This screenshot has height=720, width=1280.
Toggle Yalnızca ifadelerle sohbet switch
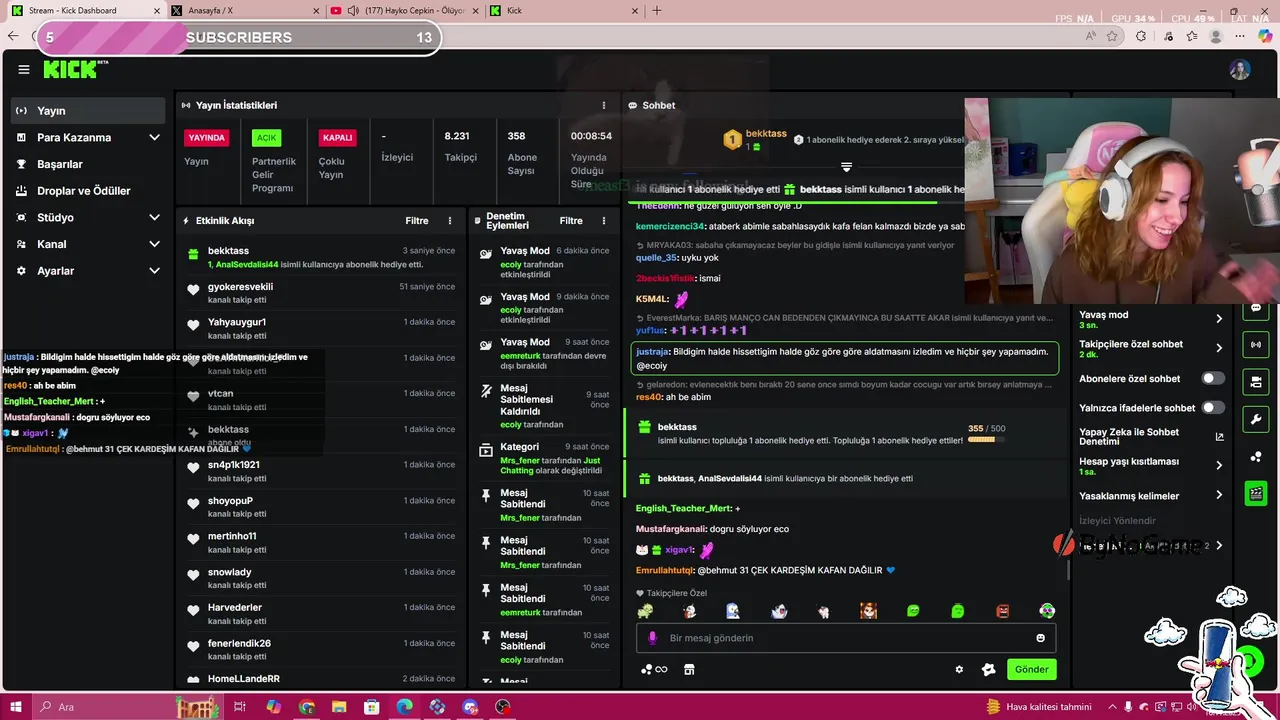[1213, 407]
